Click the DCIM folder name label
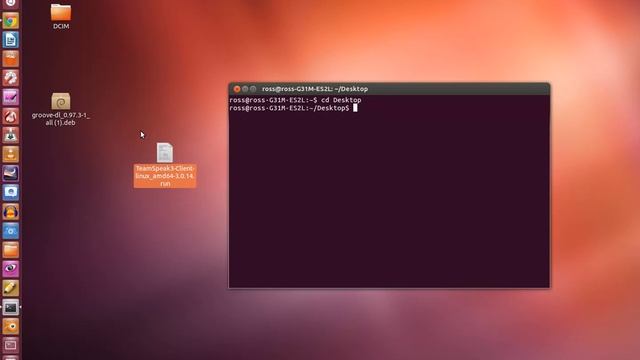Screen dimensions: 640x360 pos(61,26)
